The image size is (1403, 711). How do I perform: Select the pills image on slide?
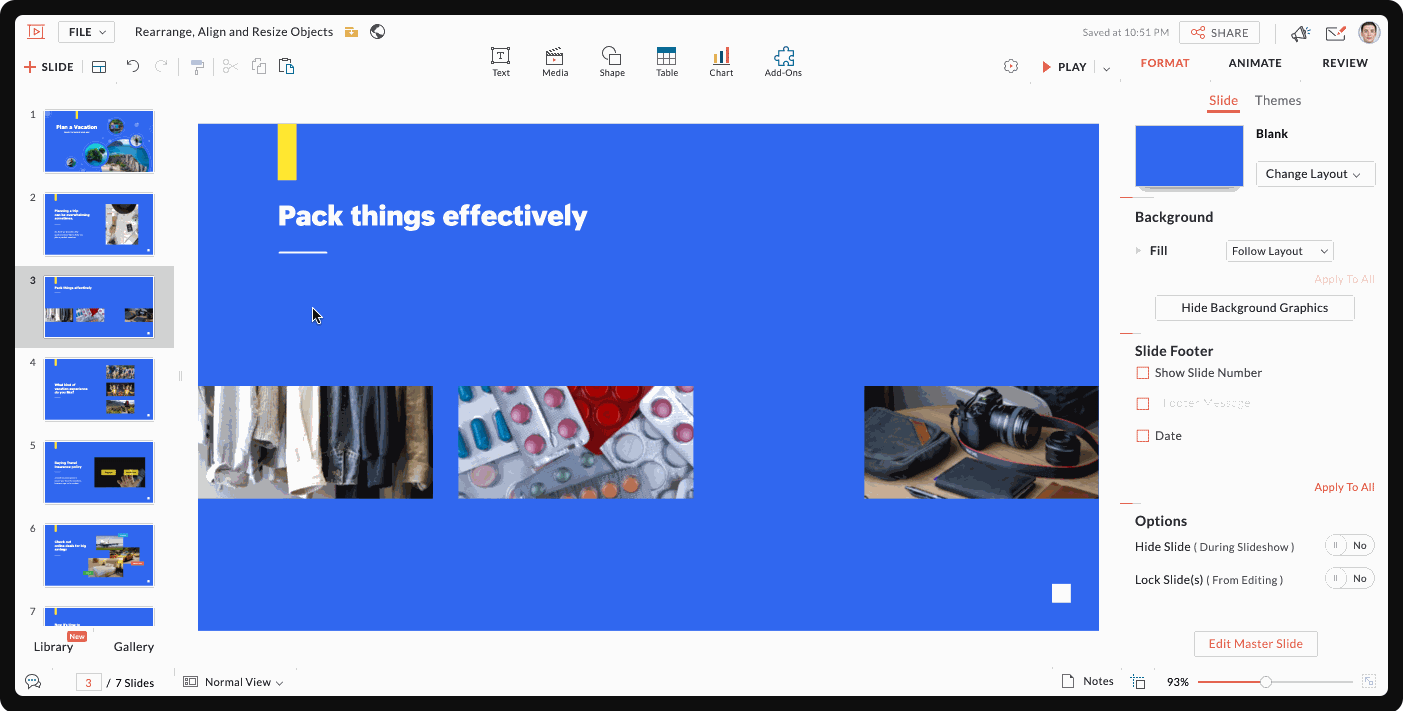[575, 442]
